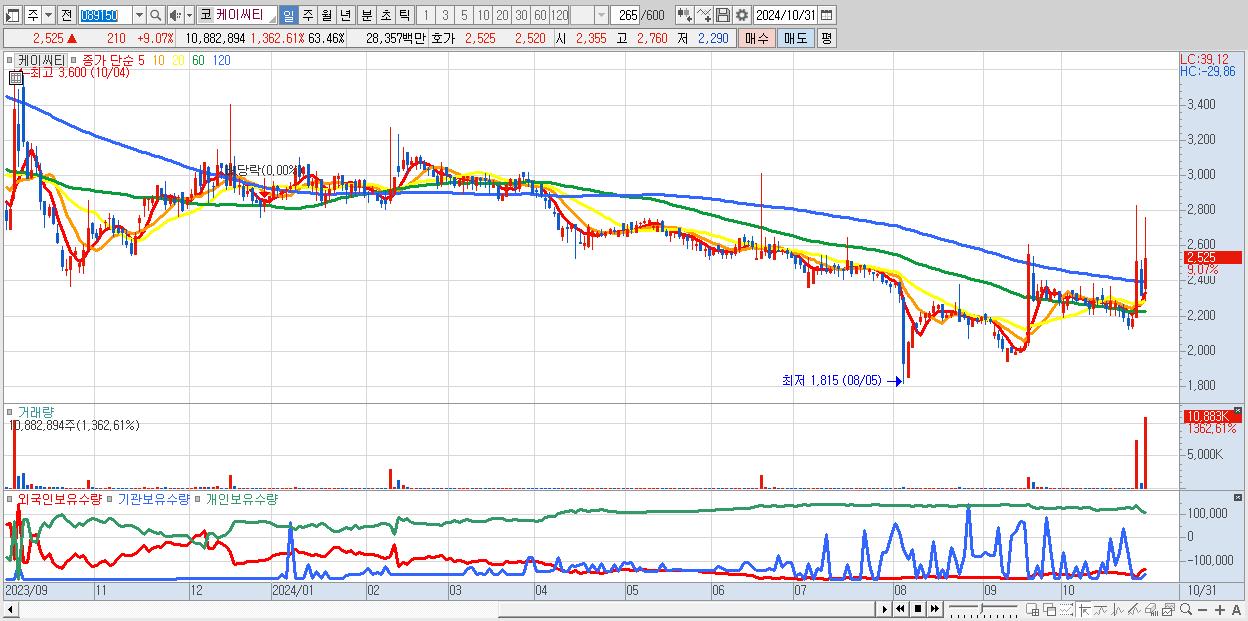1248x621 pixels.
Task: Click the 매도 sell button
Action: [x=795, y=38]
